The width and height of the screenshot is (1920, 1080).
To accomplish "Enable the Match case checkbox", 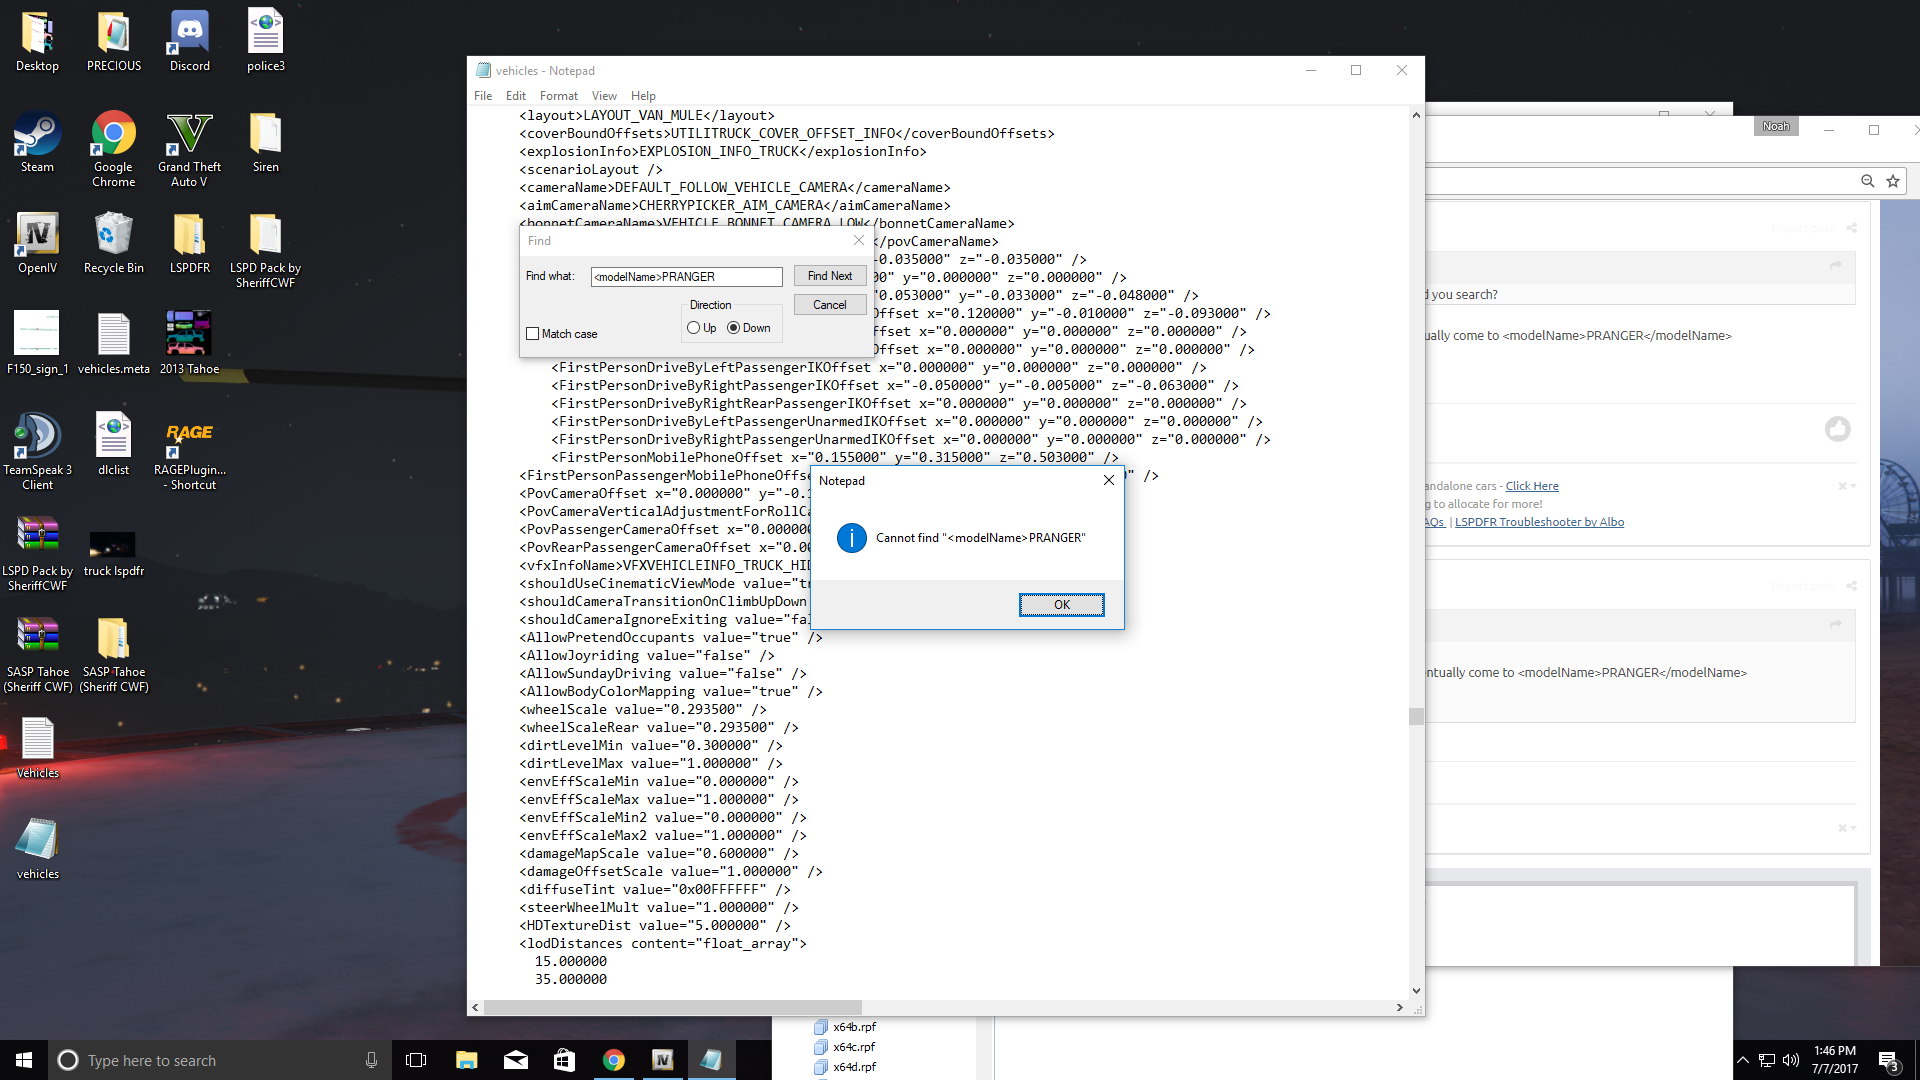I will point(533,334).
